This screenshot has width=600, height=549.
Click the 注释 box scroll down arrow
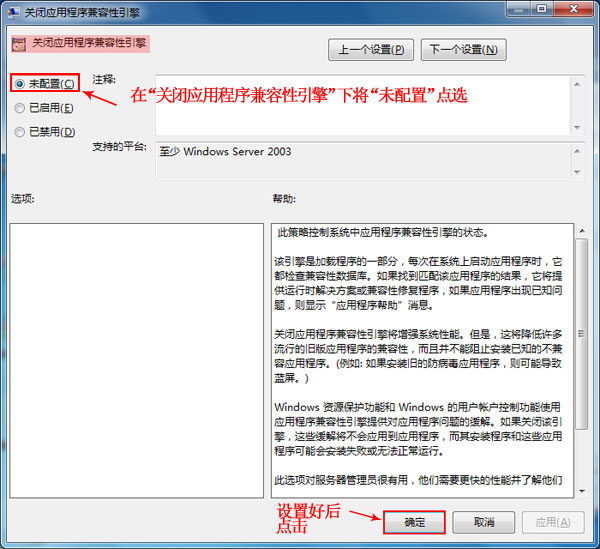pos(577,127)
